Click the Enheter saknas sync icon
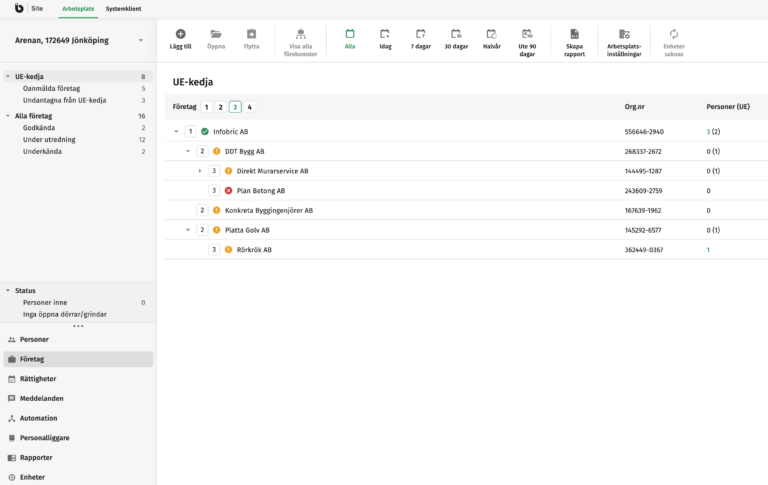The width and height of the screenshot is (768, 485). click(674, 34)
